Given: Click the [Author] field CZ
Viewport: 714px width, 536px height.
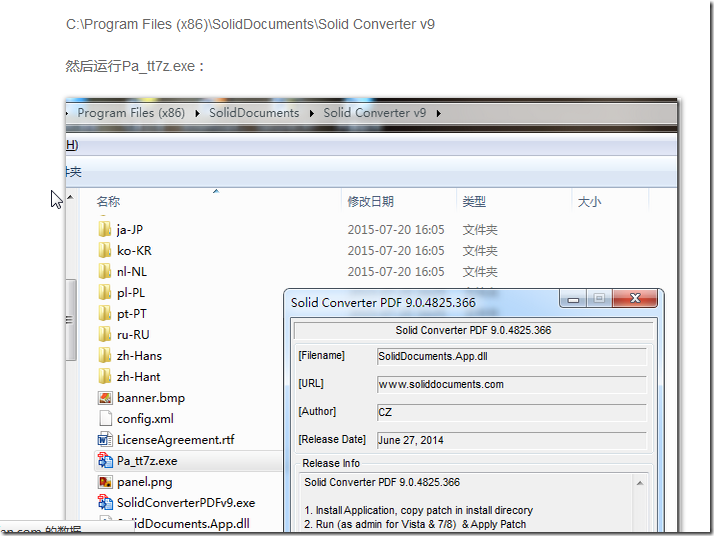Looking at the screenshot, I should point(511,412).
